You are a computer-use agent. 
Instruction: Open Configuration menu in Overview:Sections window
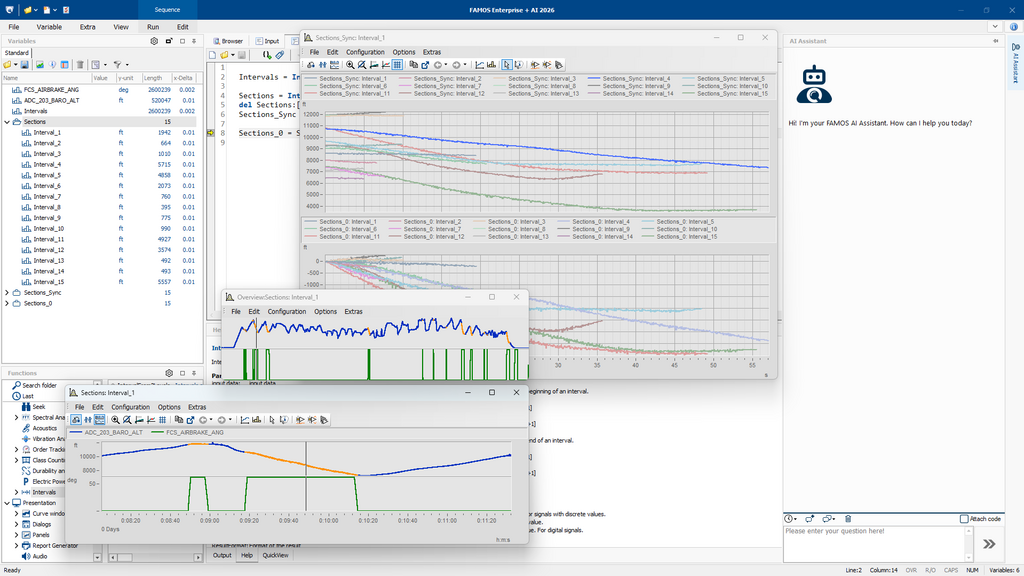click(x=286, y=312)
